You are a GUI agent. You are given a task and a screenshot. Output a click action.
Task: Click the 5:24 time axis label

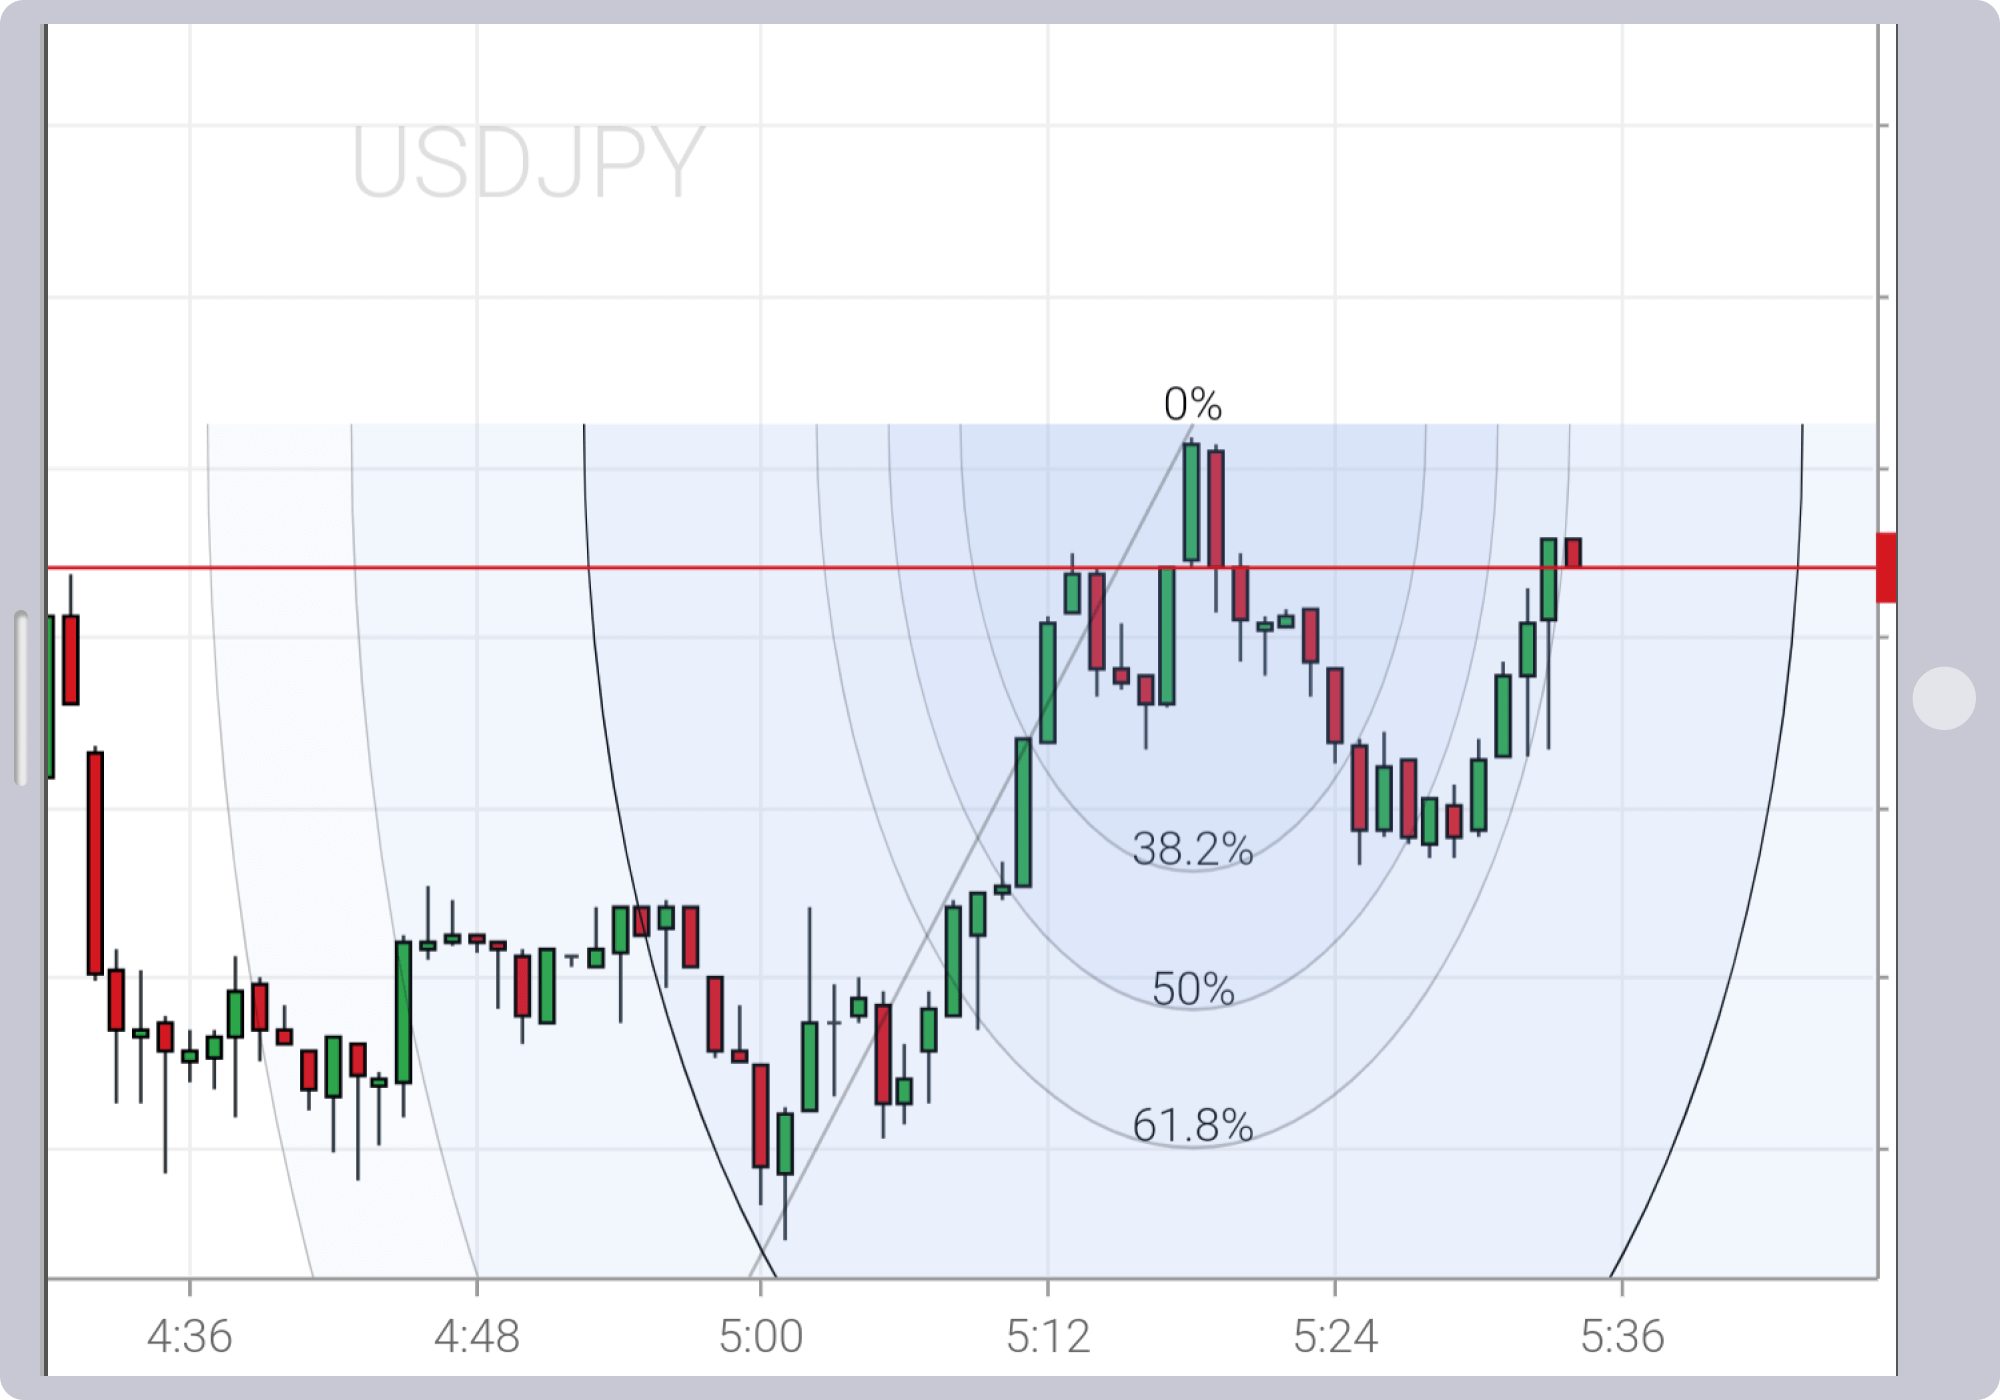(x=1334, y=1336)
